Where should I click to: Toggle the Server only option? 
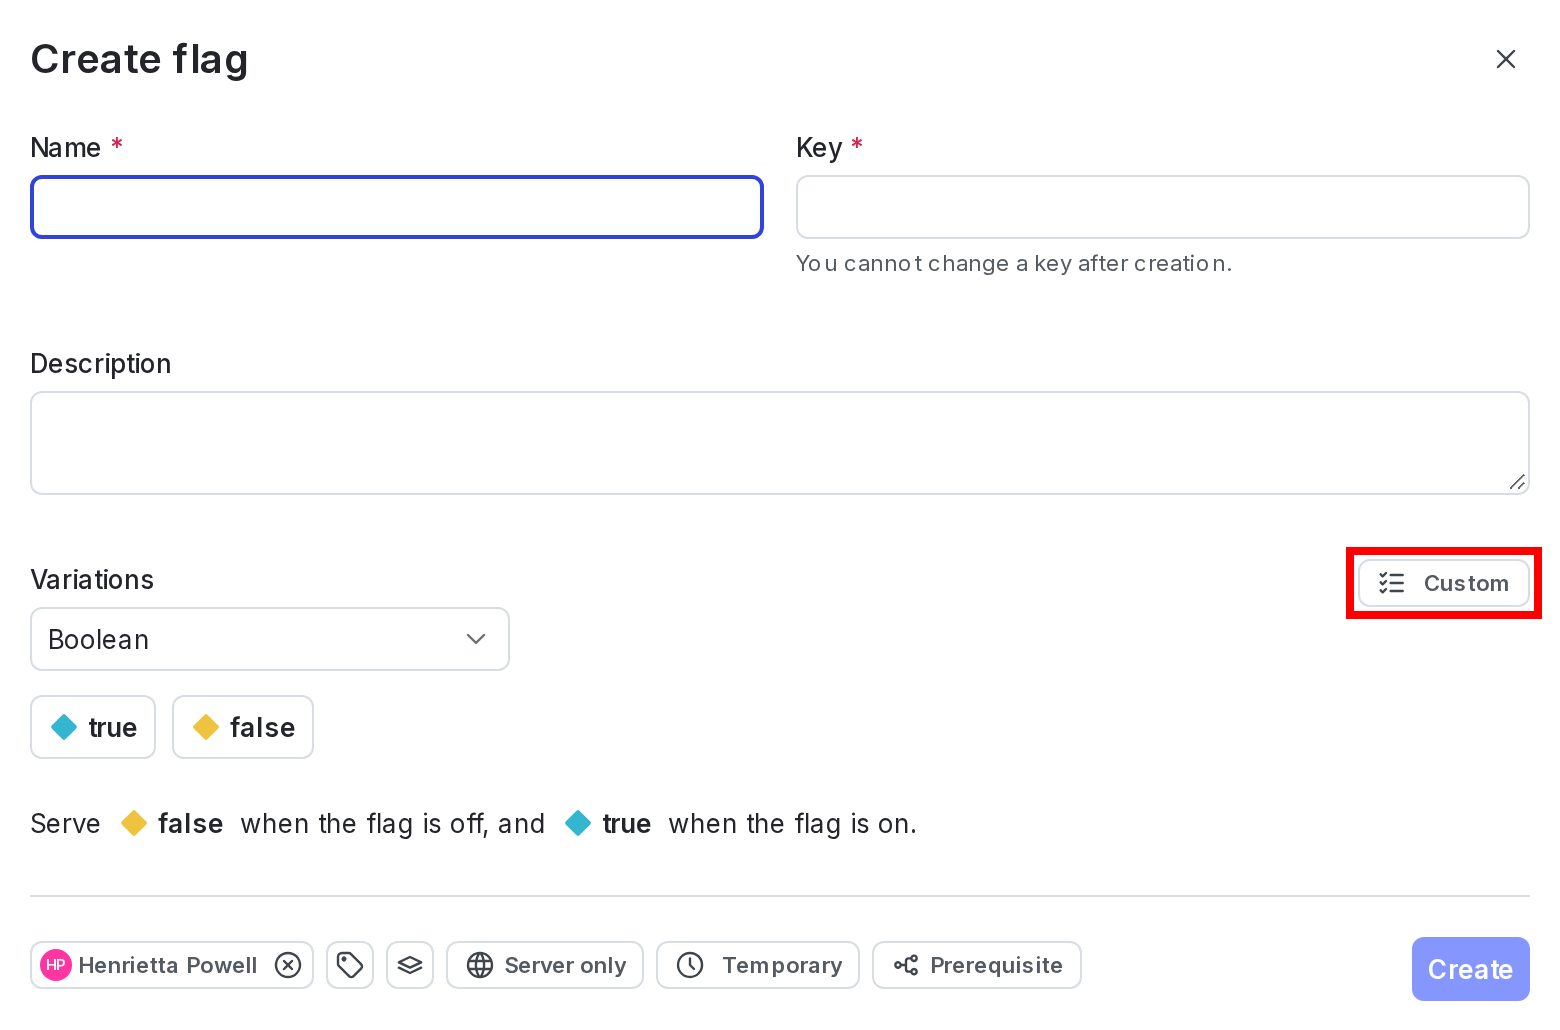(x=545, y=965)
